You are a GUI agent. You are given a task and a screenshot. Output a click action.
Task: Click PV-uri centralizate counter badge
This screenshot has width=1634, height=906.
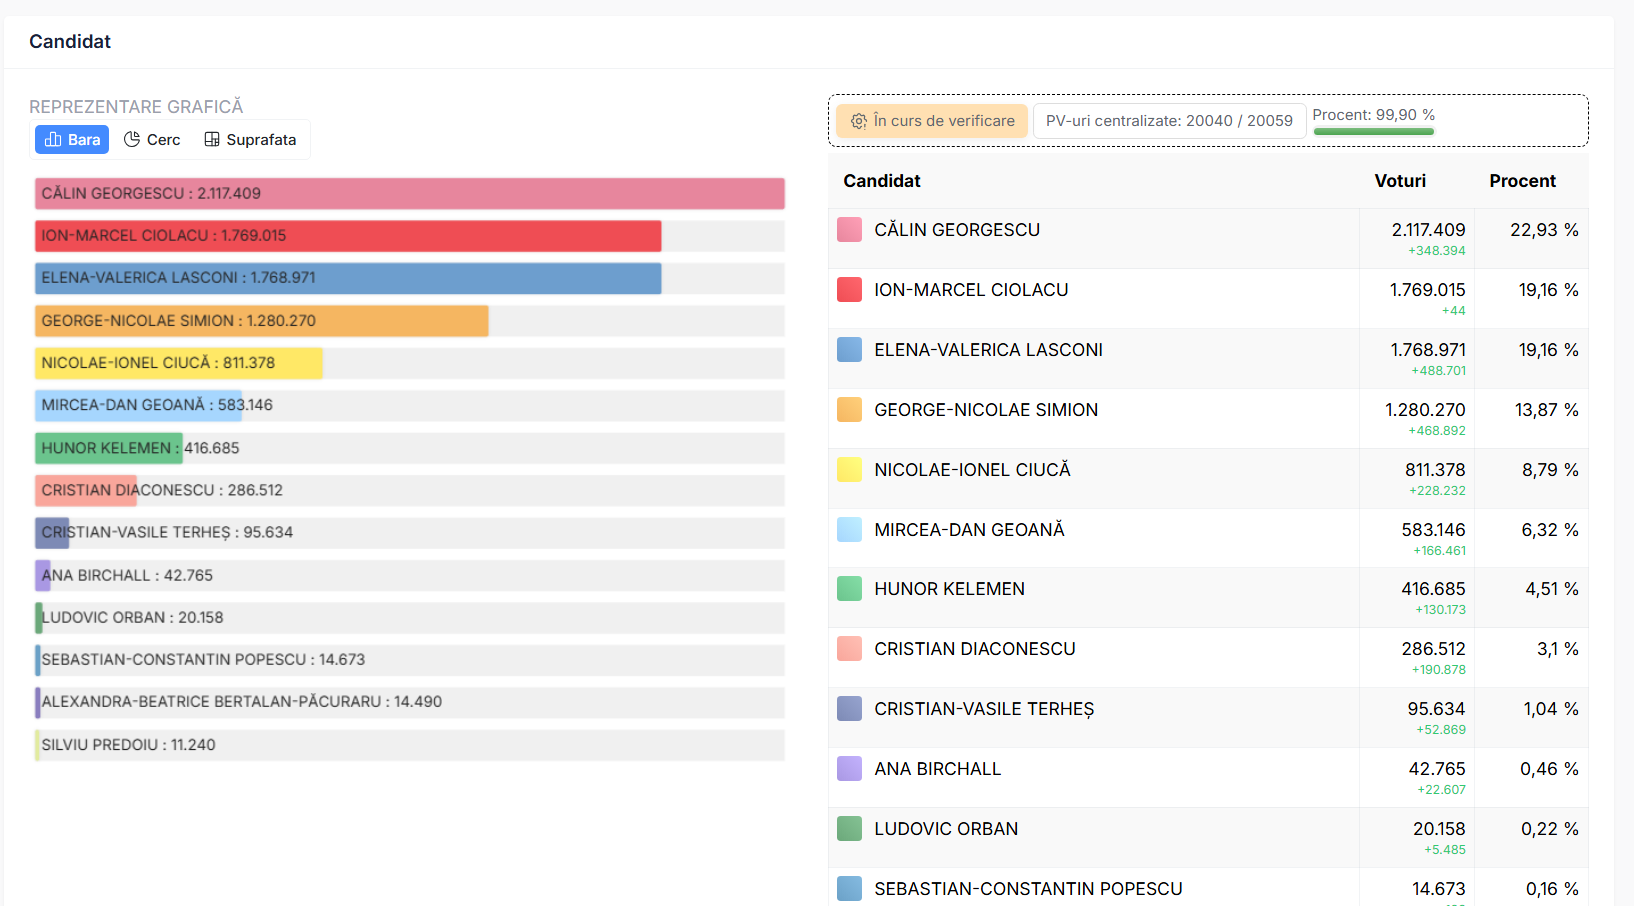coord(1168,121)
